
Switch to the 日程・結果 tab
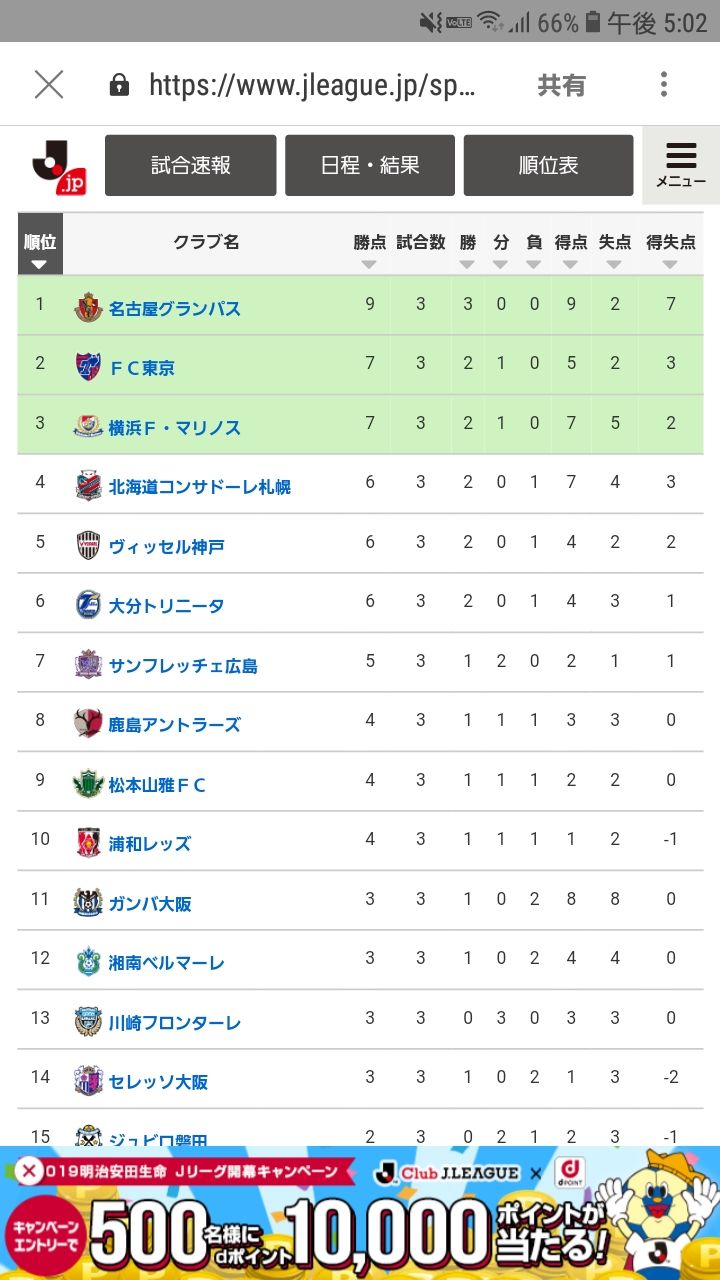click(x=370, y=166)
